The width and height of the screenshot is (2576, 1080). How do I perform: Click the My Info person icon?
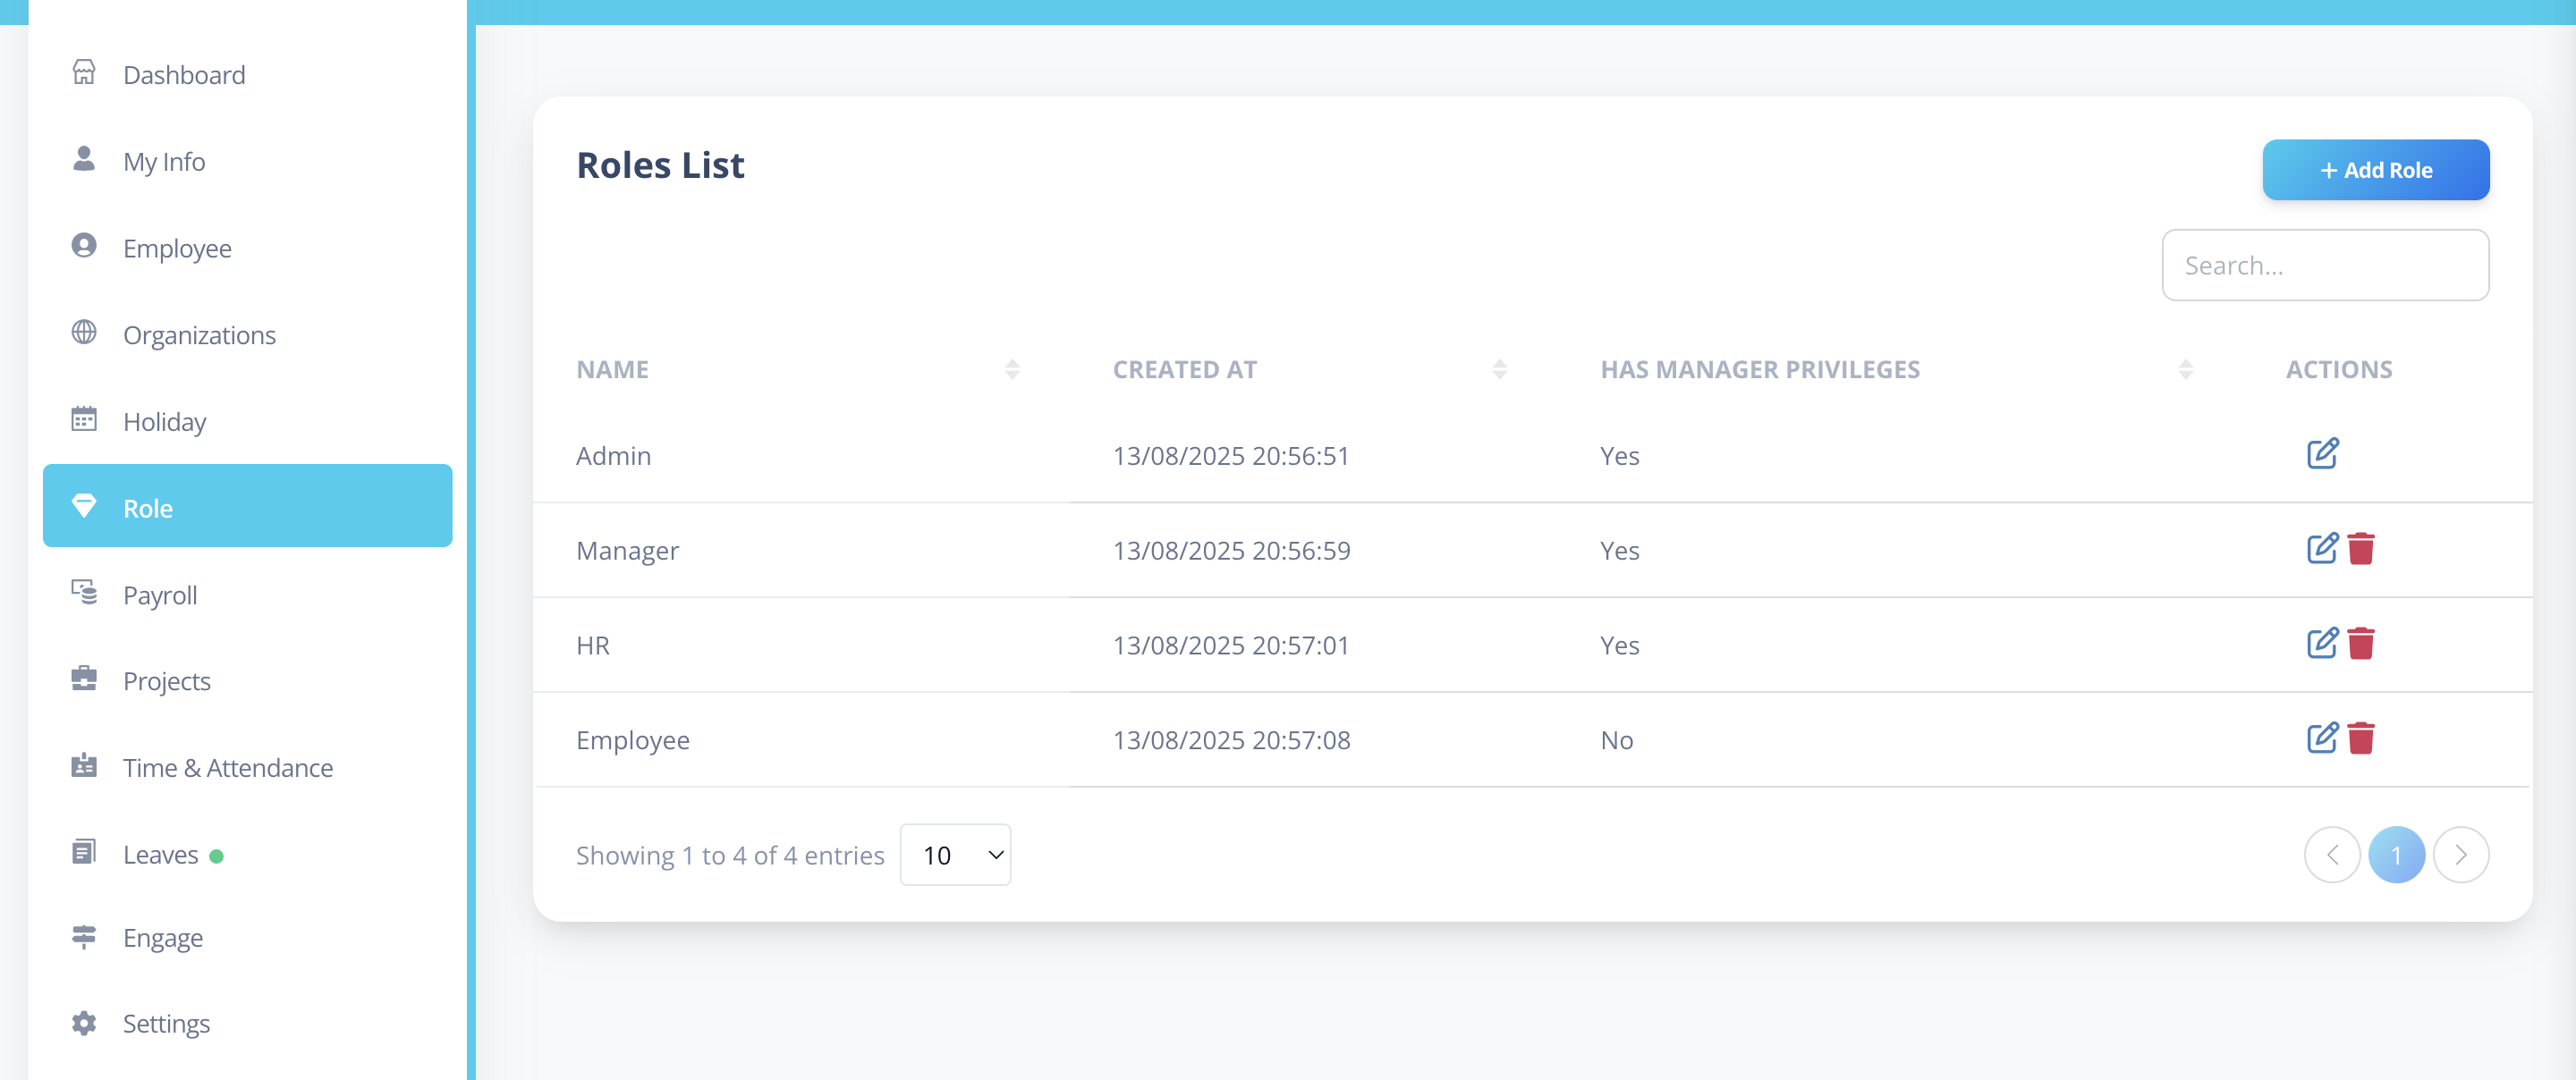[84, 159]
